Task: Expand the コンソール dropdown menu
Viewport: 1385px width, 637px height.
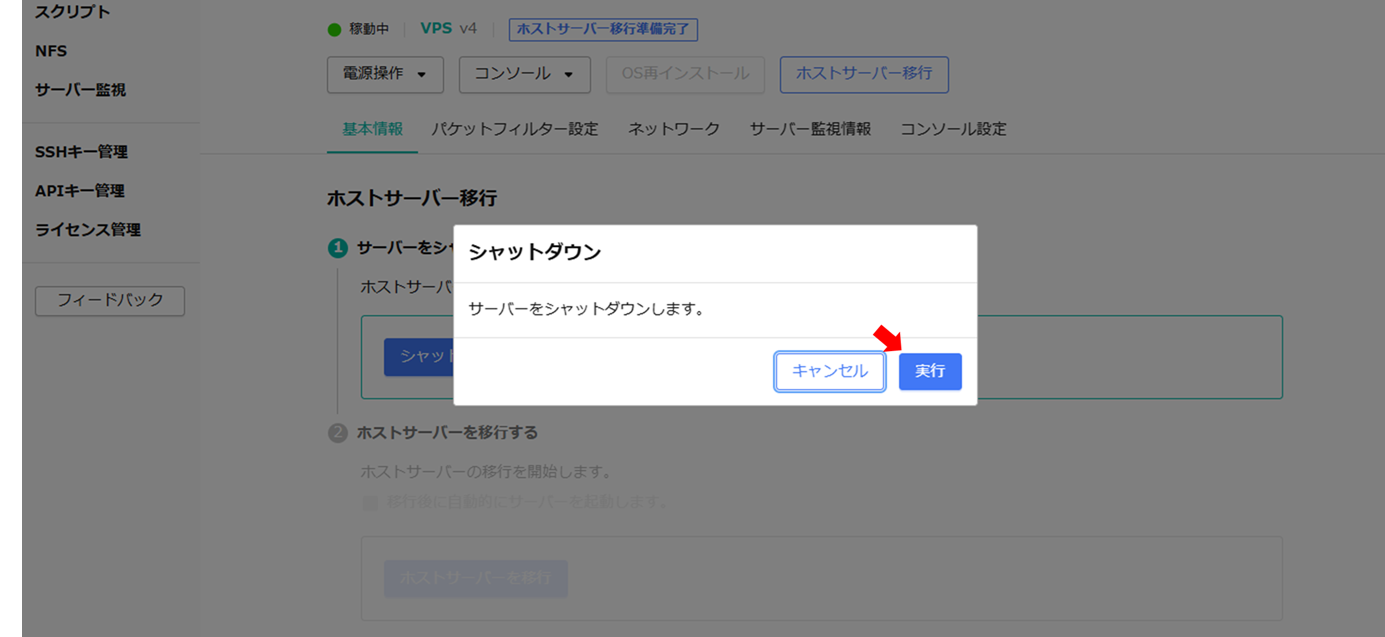Action: [525, 74]
